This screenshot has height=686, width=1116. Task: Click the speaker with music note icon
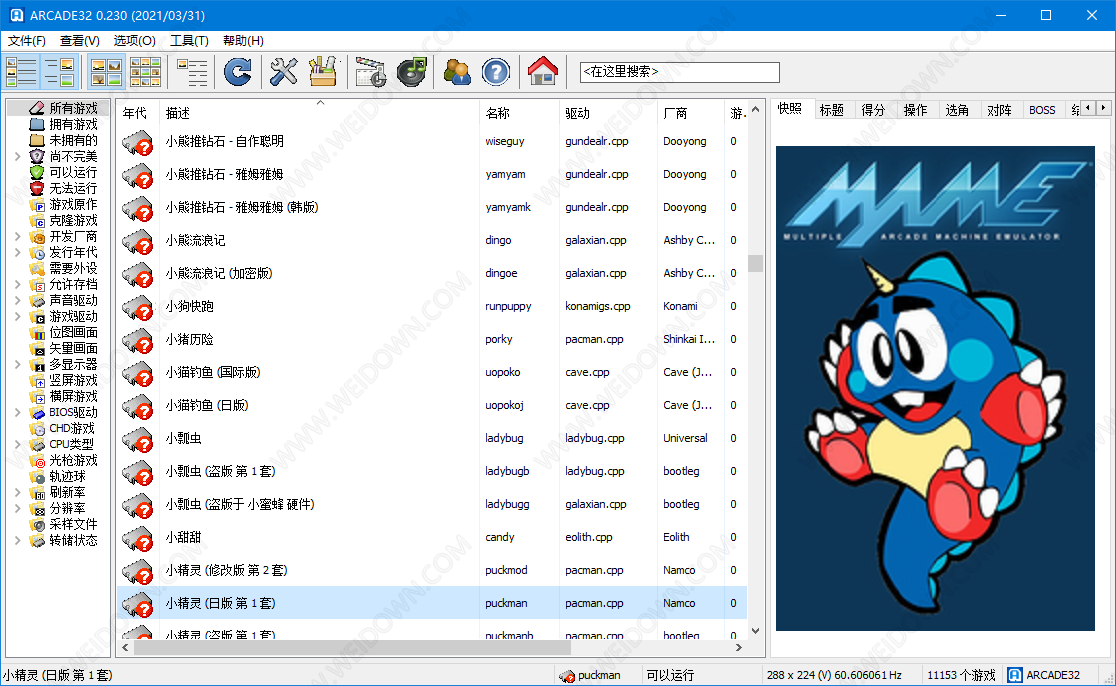click(411, 72)
